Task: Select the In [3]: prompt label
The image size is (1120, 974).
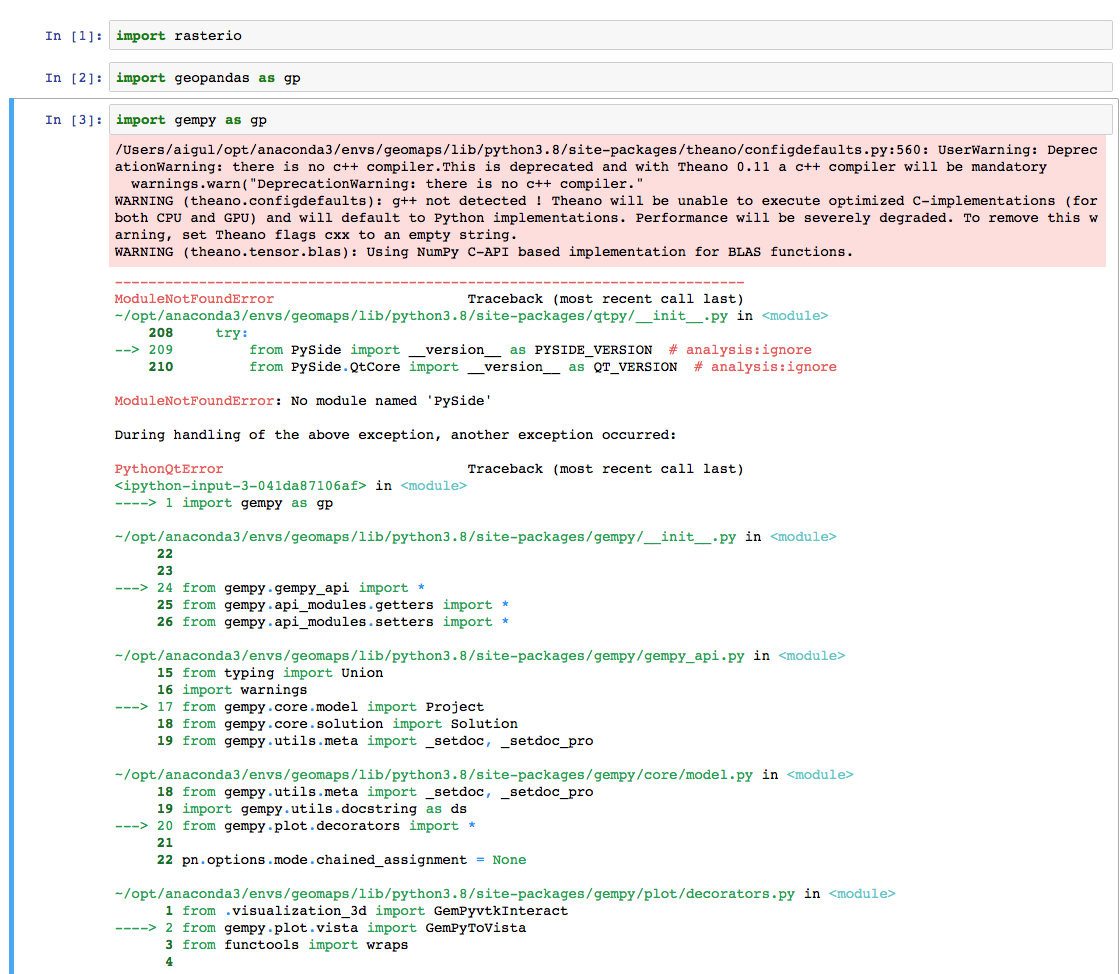Action: pyautogui.click(x=74, y=120)
